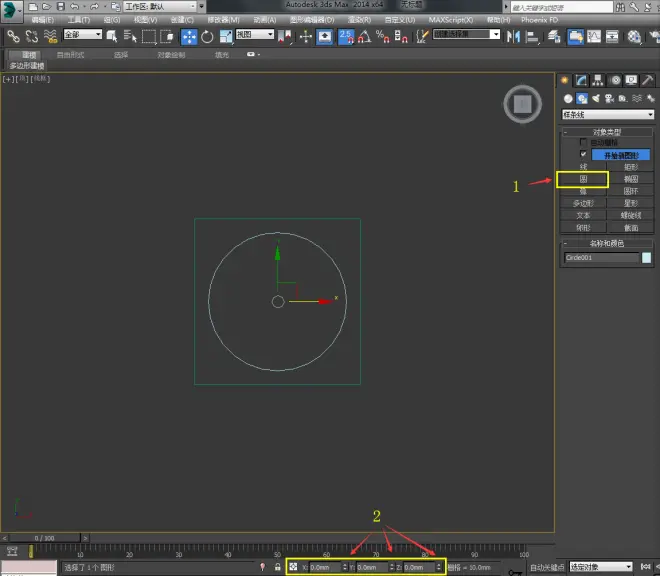Click the 星形 star shape button

click(631, 204)
